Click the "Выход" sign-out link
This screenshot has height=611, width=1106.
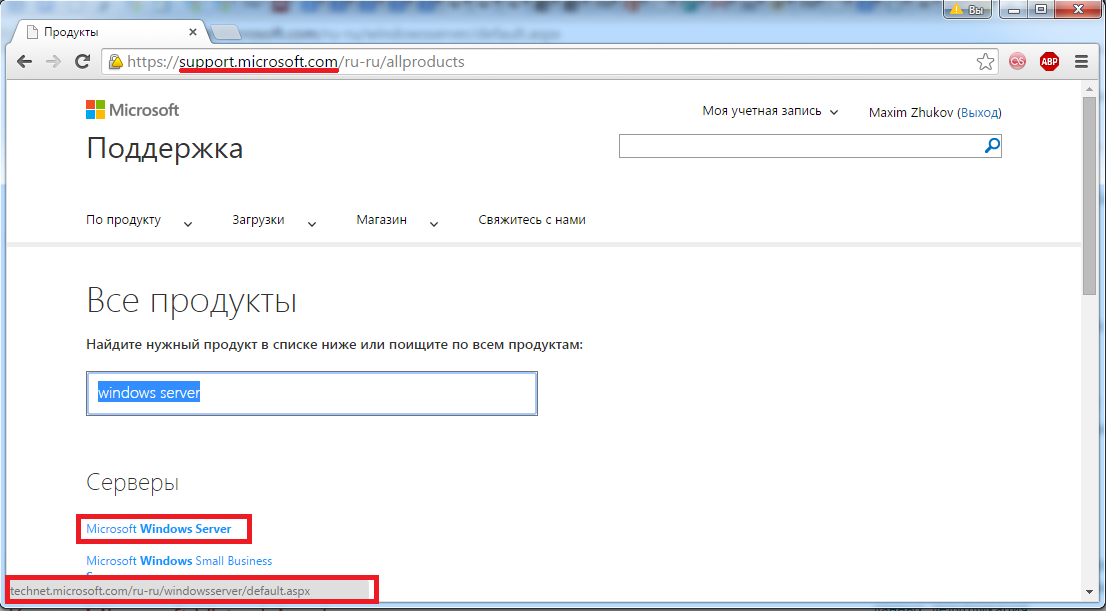(979, 113)
